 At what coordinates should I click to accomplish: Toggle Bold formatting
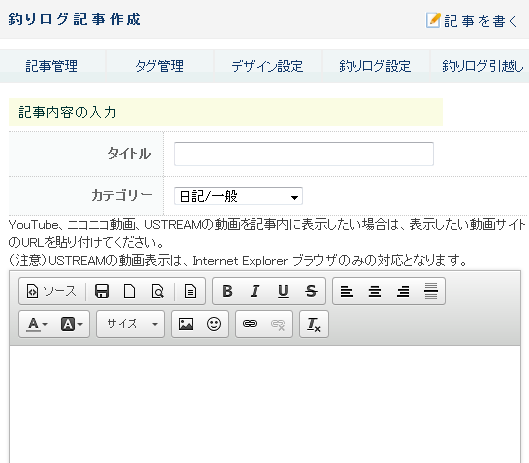click(x=228, y=291)
